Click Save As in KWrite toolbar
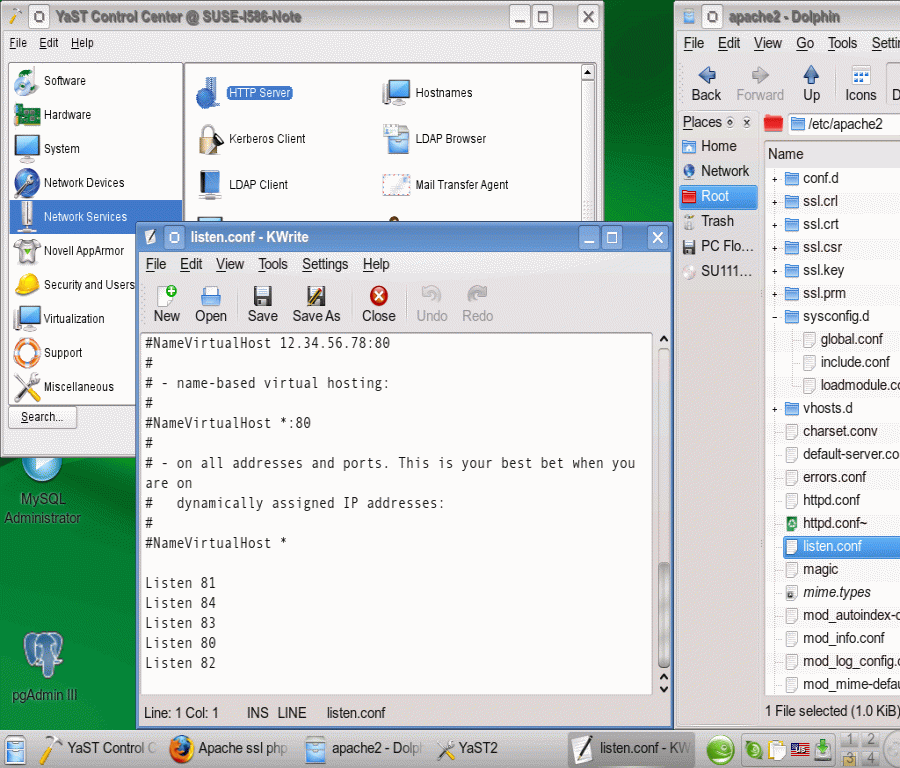The height and width of the screenshot is (768, 900). tap(316, 304)
